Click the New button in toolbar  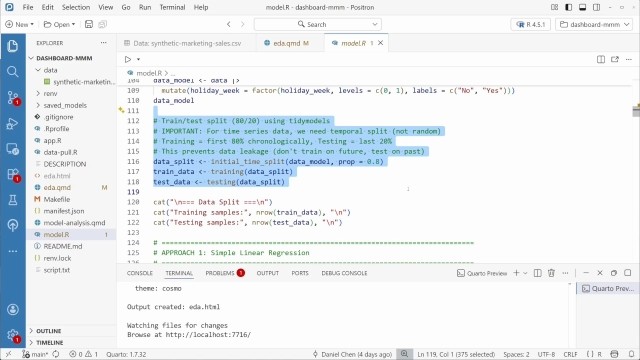(x=19, y=24)
